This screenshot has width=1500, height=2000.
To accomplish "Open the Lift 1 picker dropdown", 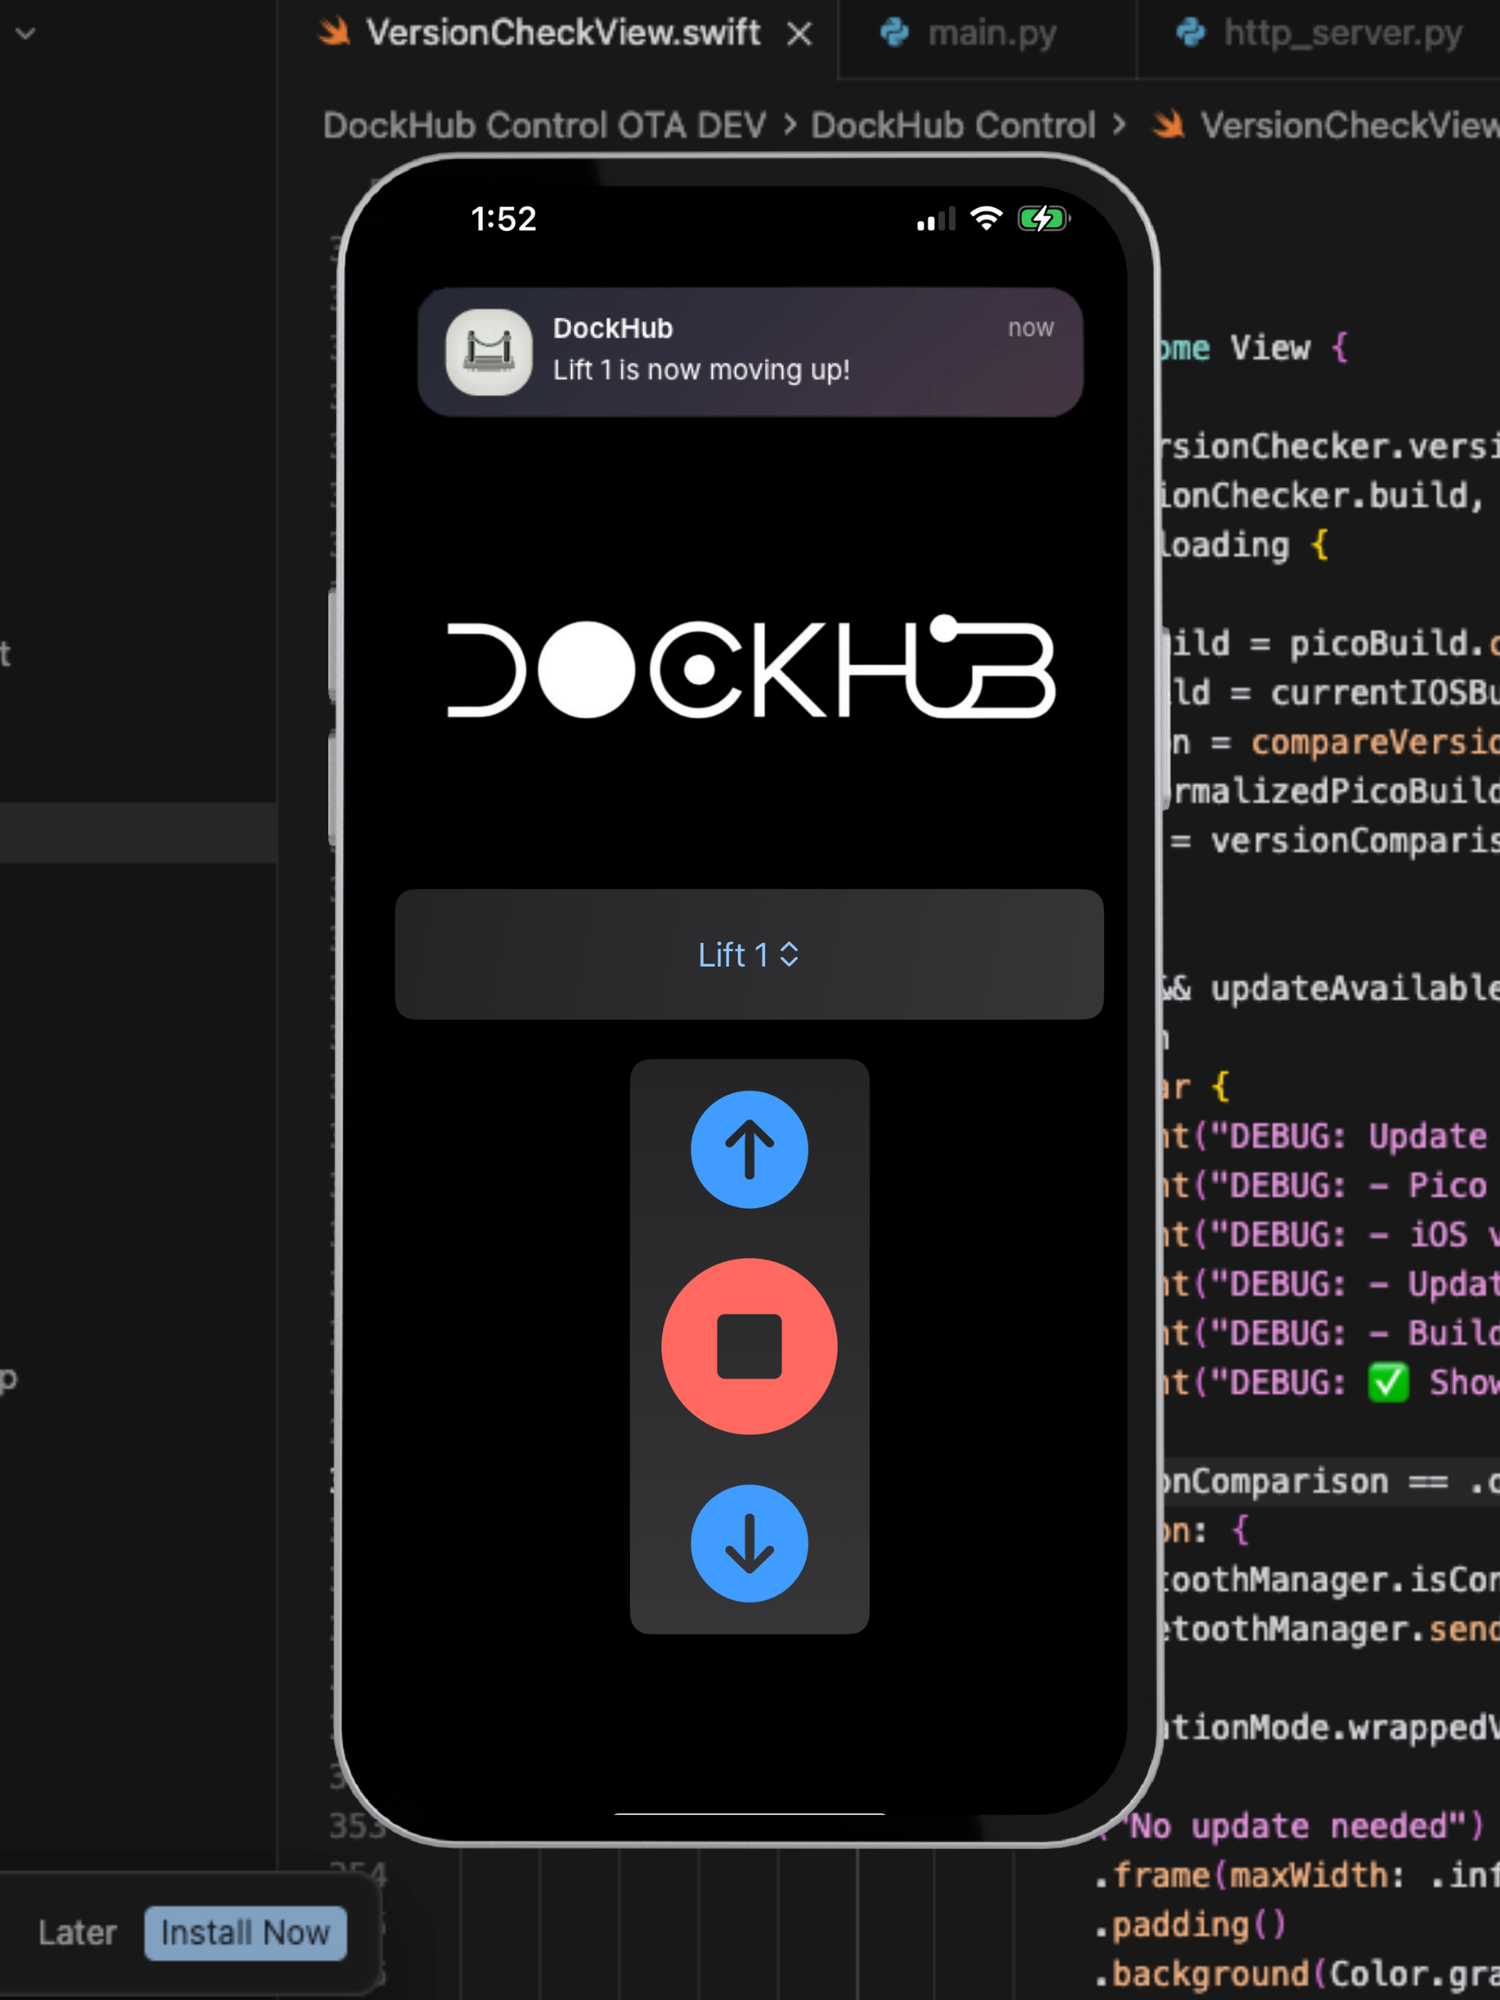I will [748, 955].
